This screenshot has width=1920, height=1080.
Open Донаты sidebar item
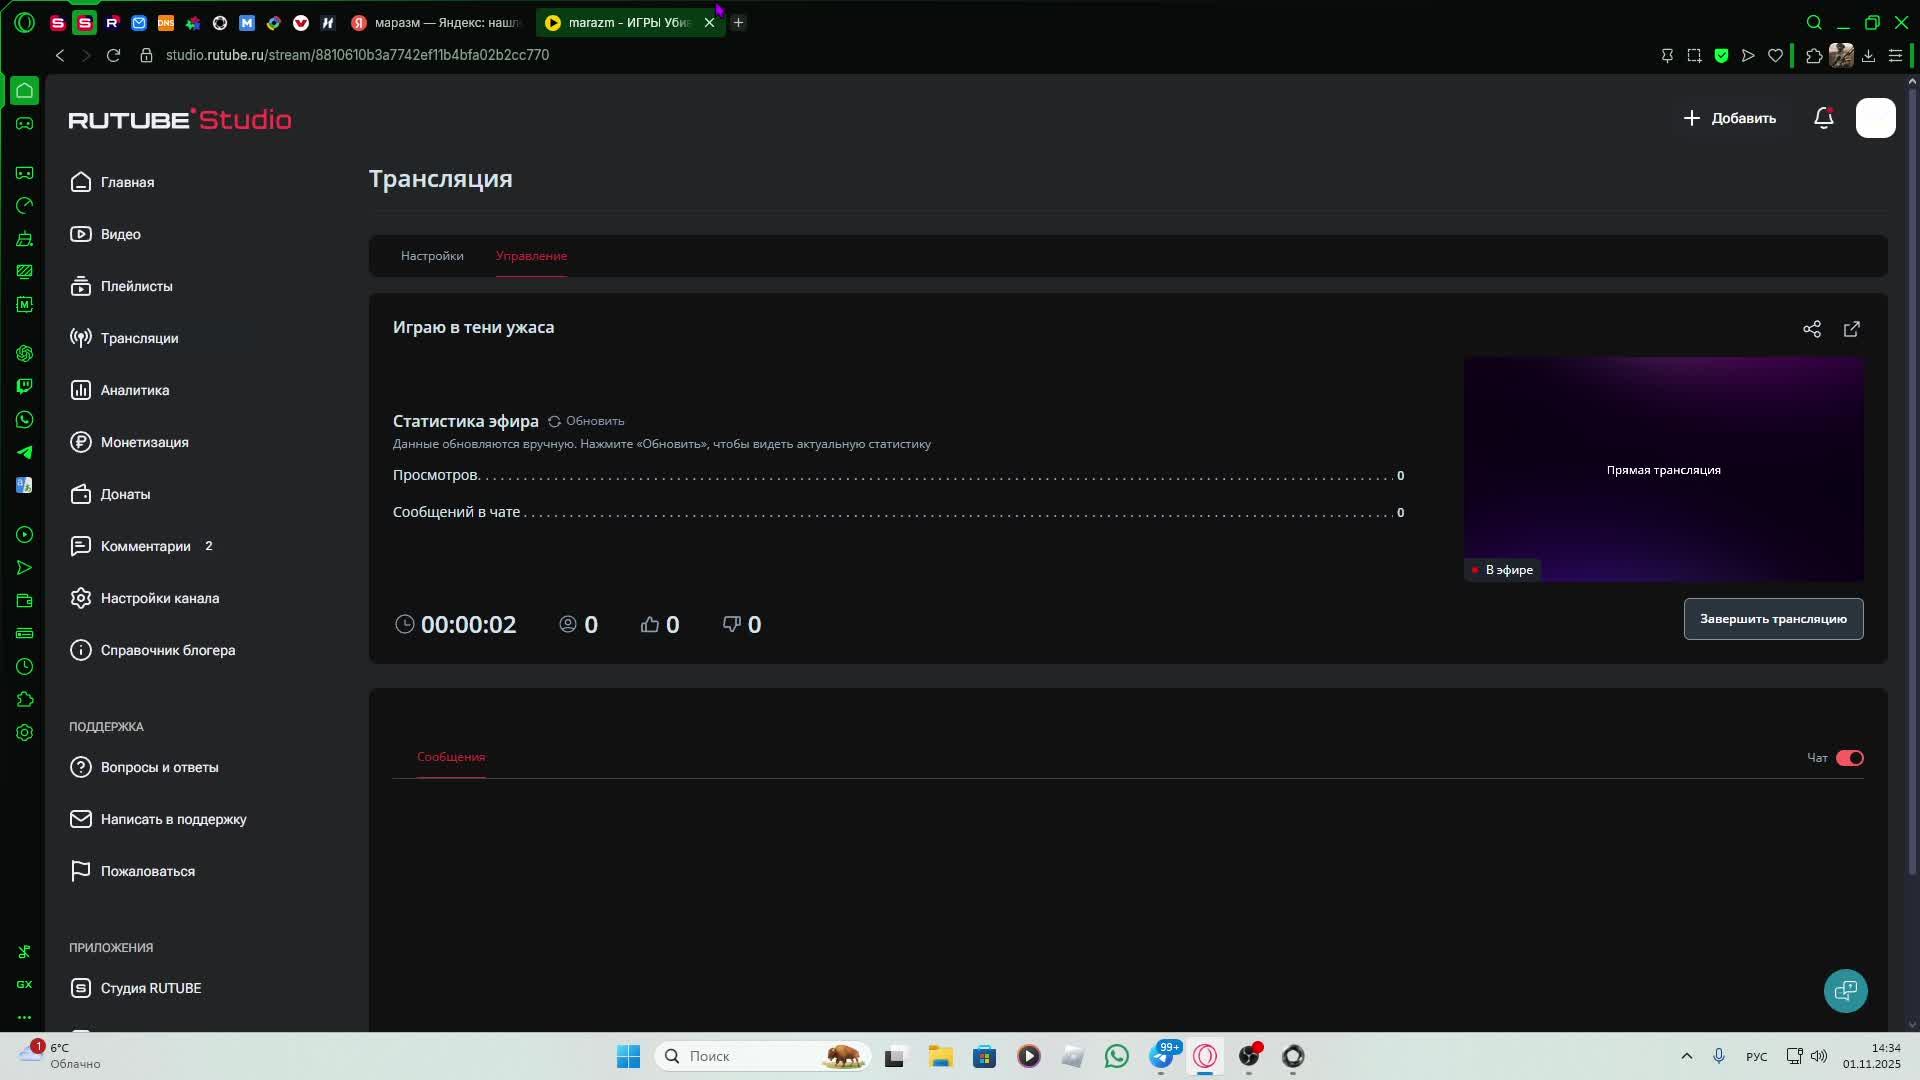[125, 494]
